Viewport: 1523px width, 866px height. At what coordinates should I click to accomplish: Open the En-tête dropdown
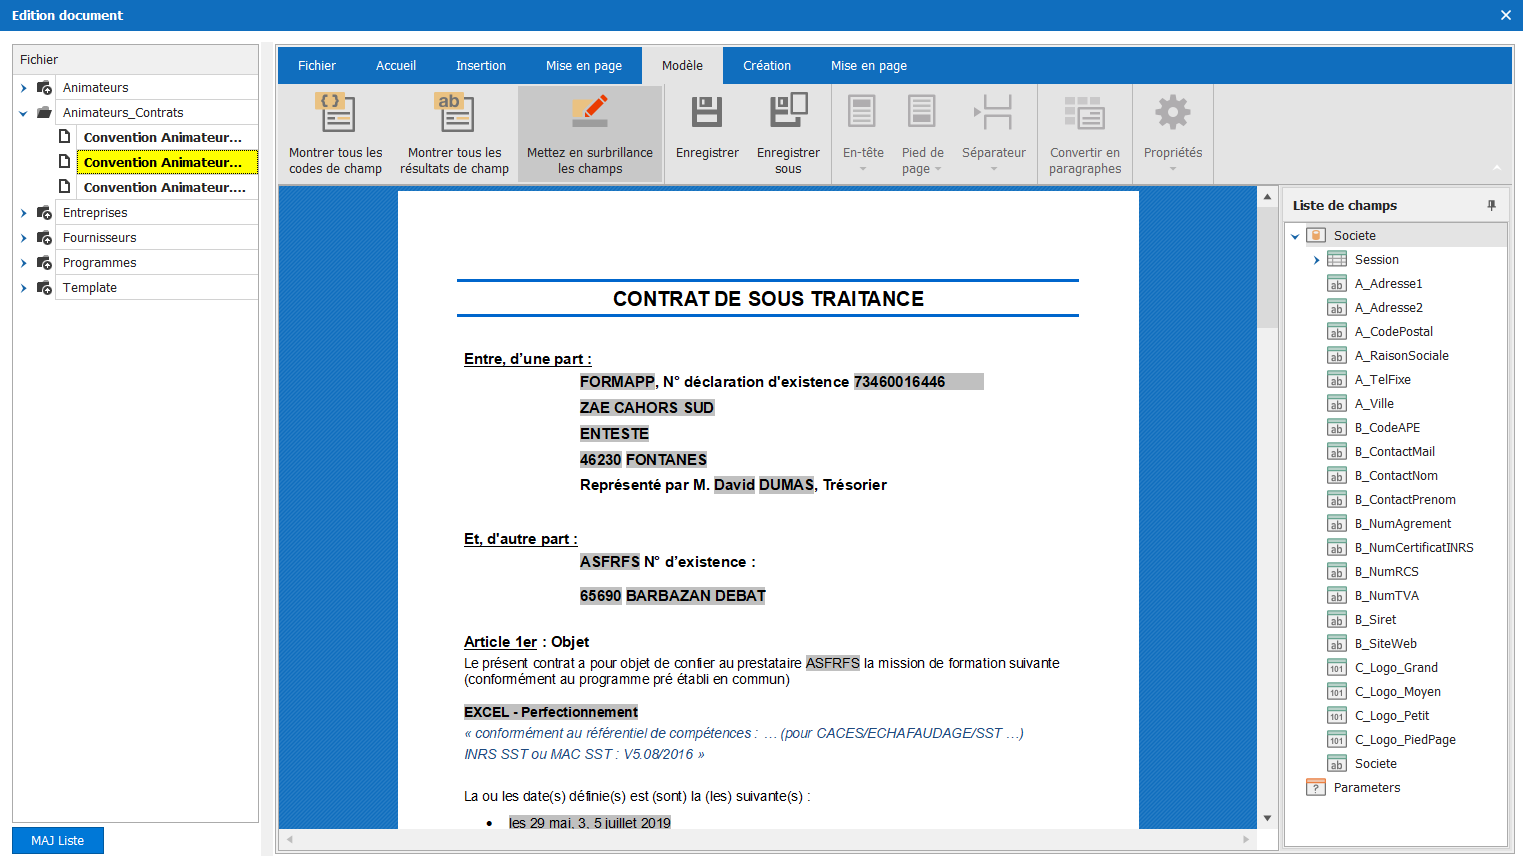[863, 133]
